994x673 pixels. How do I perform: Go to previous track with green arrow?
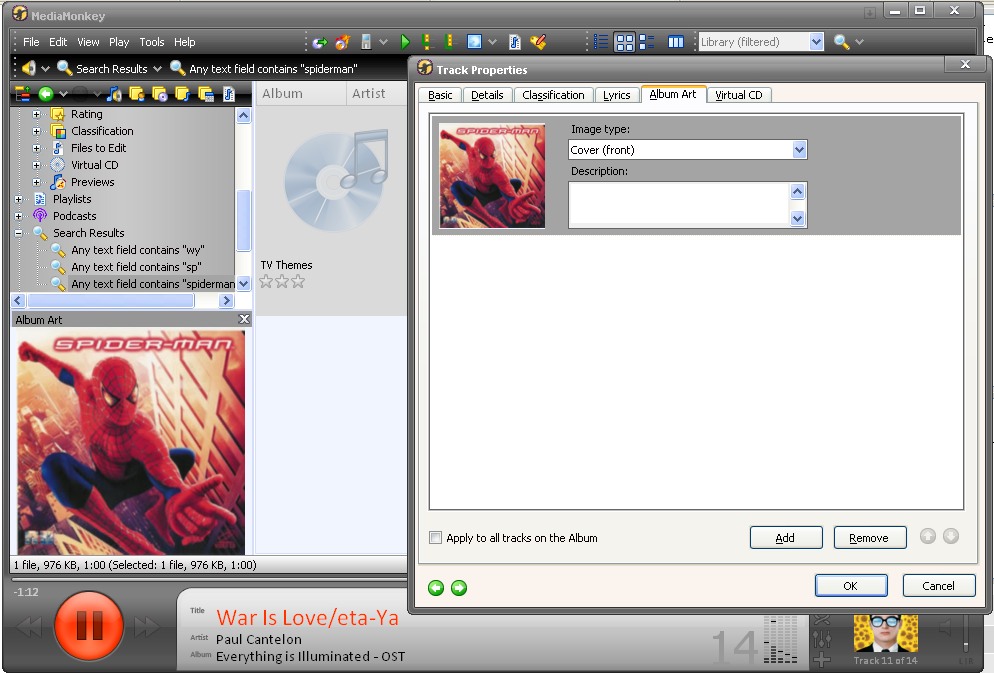[x=436, y=588]
